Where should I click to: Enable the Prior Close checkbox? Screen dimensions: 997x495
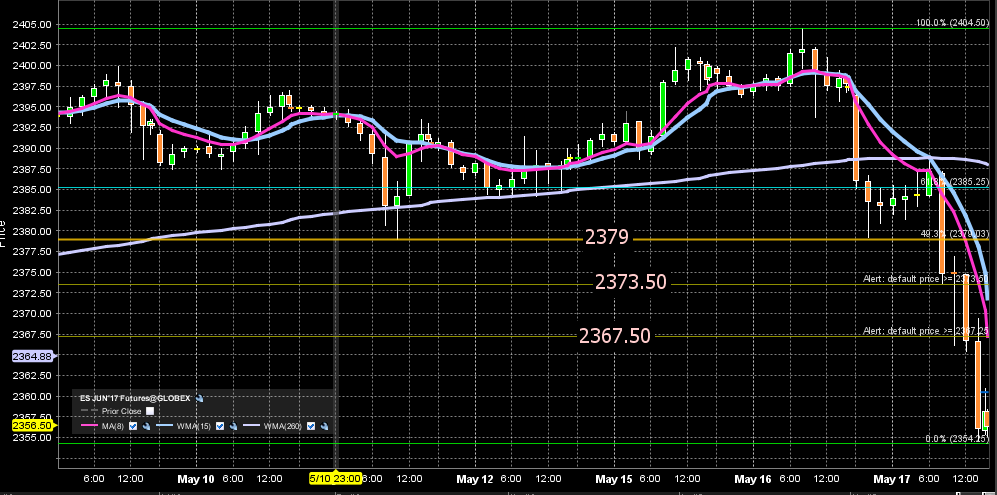(x=150, y=411)
